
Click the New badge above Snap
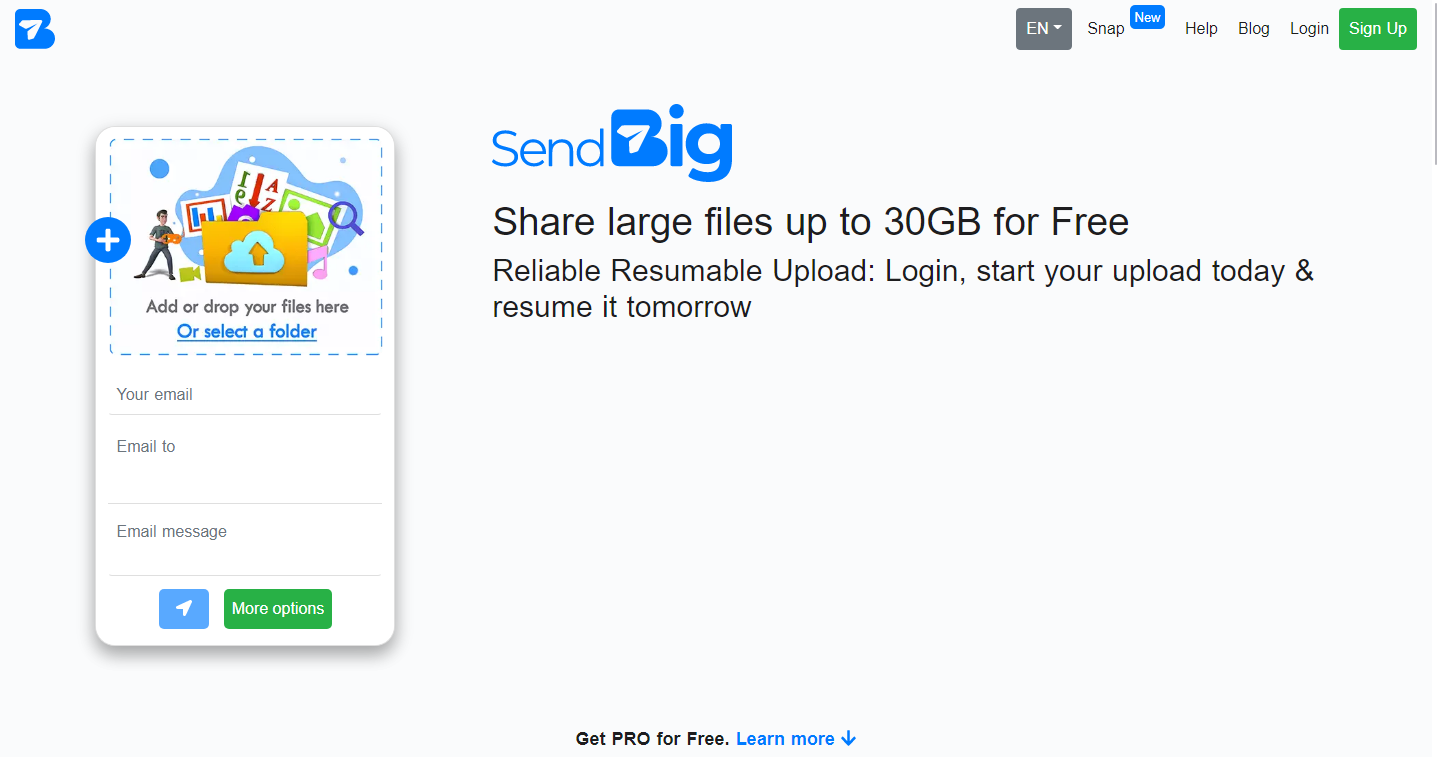tap(1147, 16)
